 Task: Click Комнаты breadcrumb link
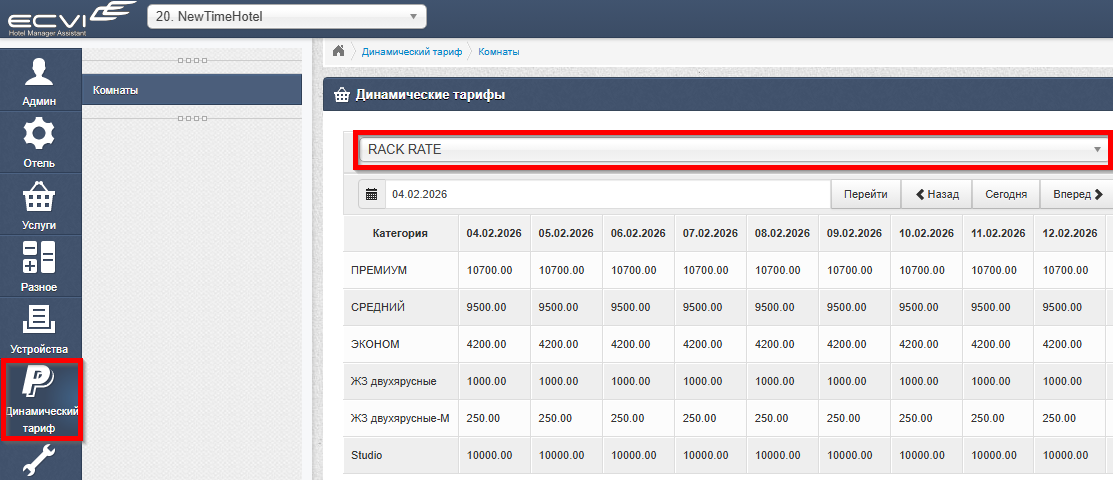tap(499, 51)
